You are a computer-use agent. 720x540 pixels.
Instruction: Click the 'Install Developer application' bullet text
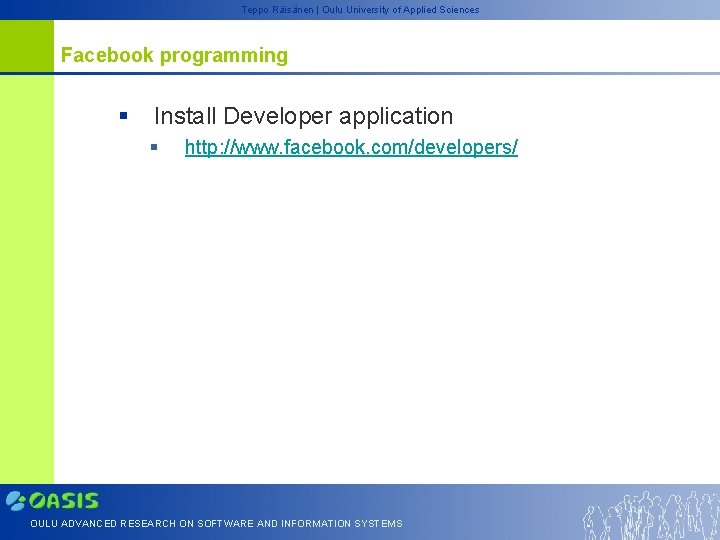click(304, 116)
